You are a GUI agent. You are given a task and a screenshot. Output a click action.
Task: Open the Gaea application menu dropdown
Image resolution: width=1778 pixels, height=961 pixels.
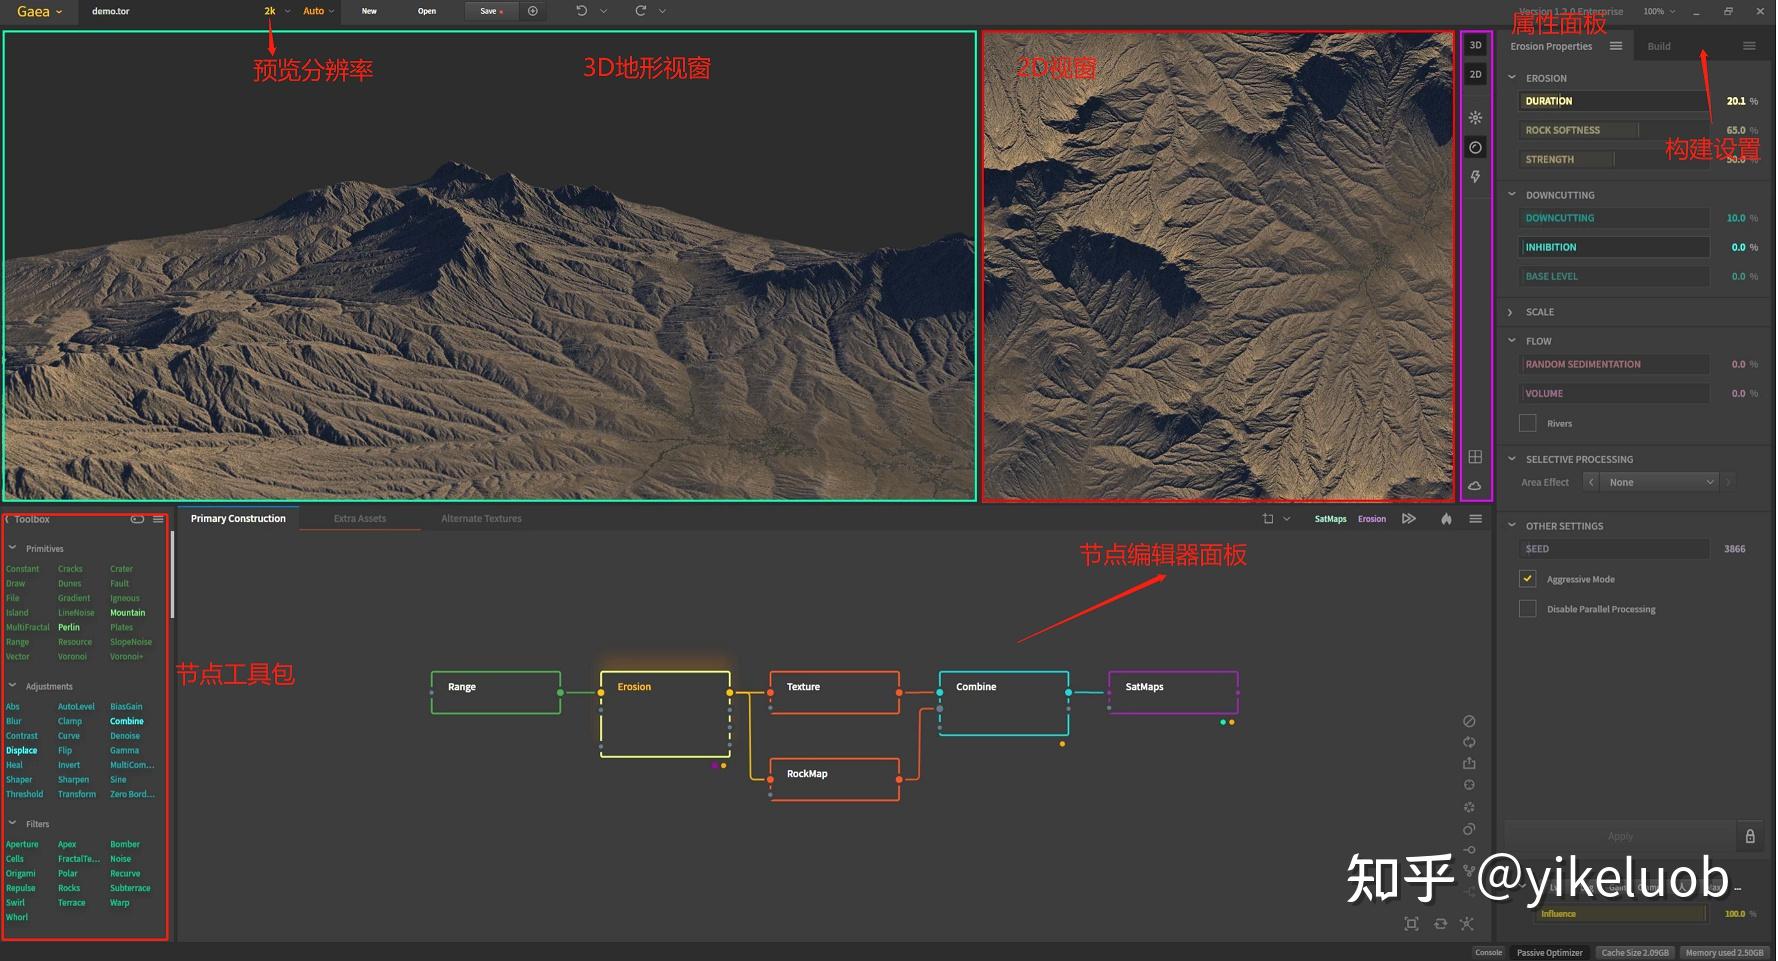39,11
